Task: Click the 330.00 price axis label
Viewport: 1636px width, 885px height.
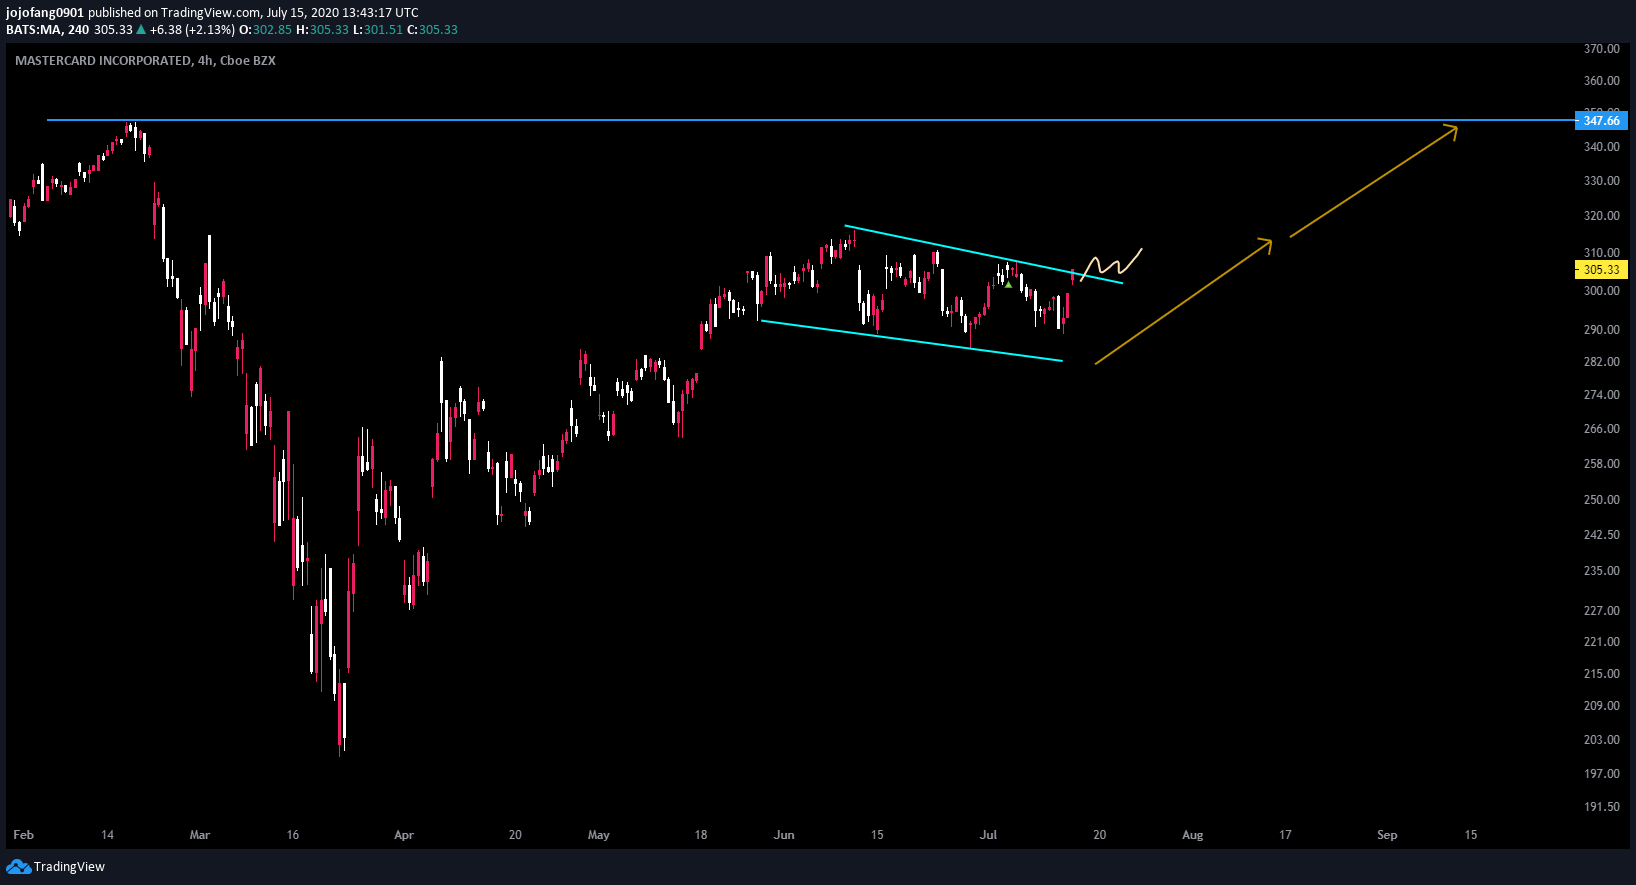Action: 1601,180
